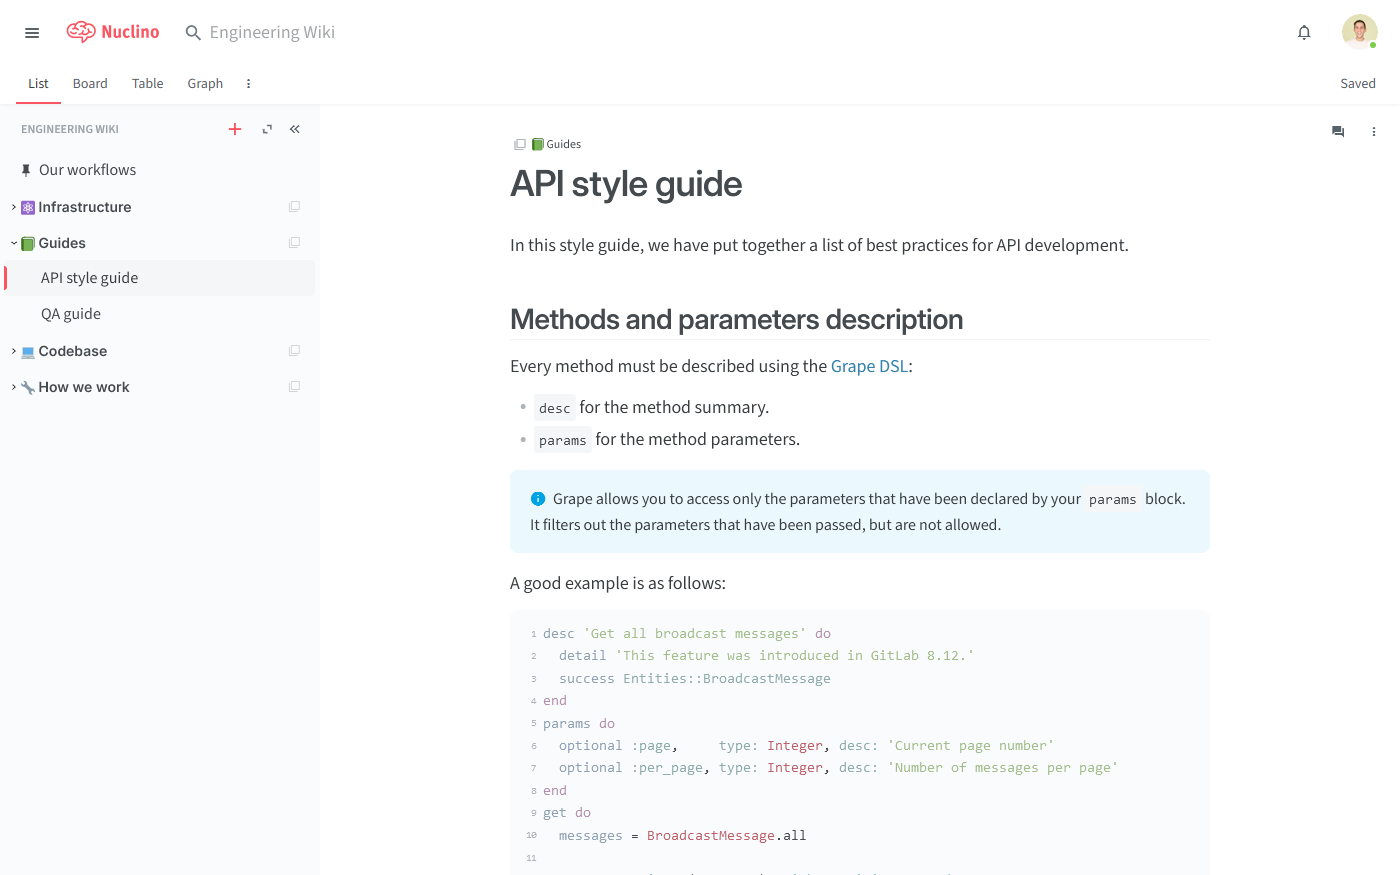Switch to the Board view tab
1400x875 pixels.
90,84
